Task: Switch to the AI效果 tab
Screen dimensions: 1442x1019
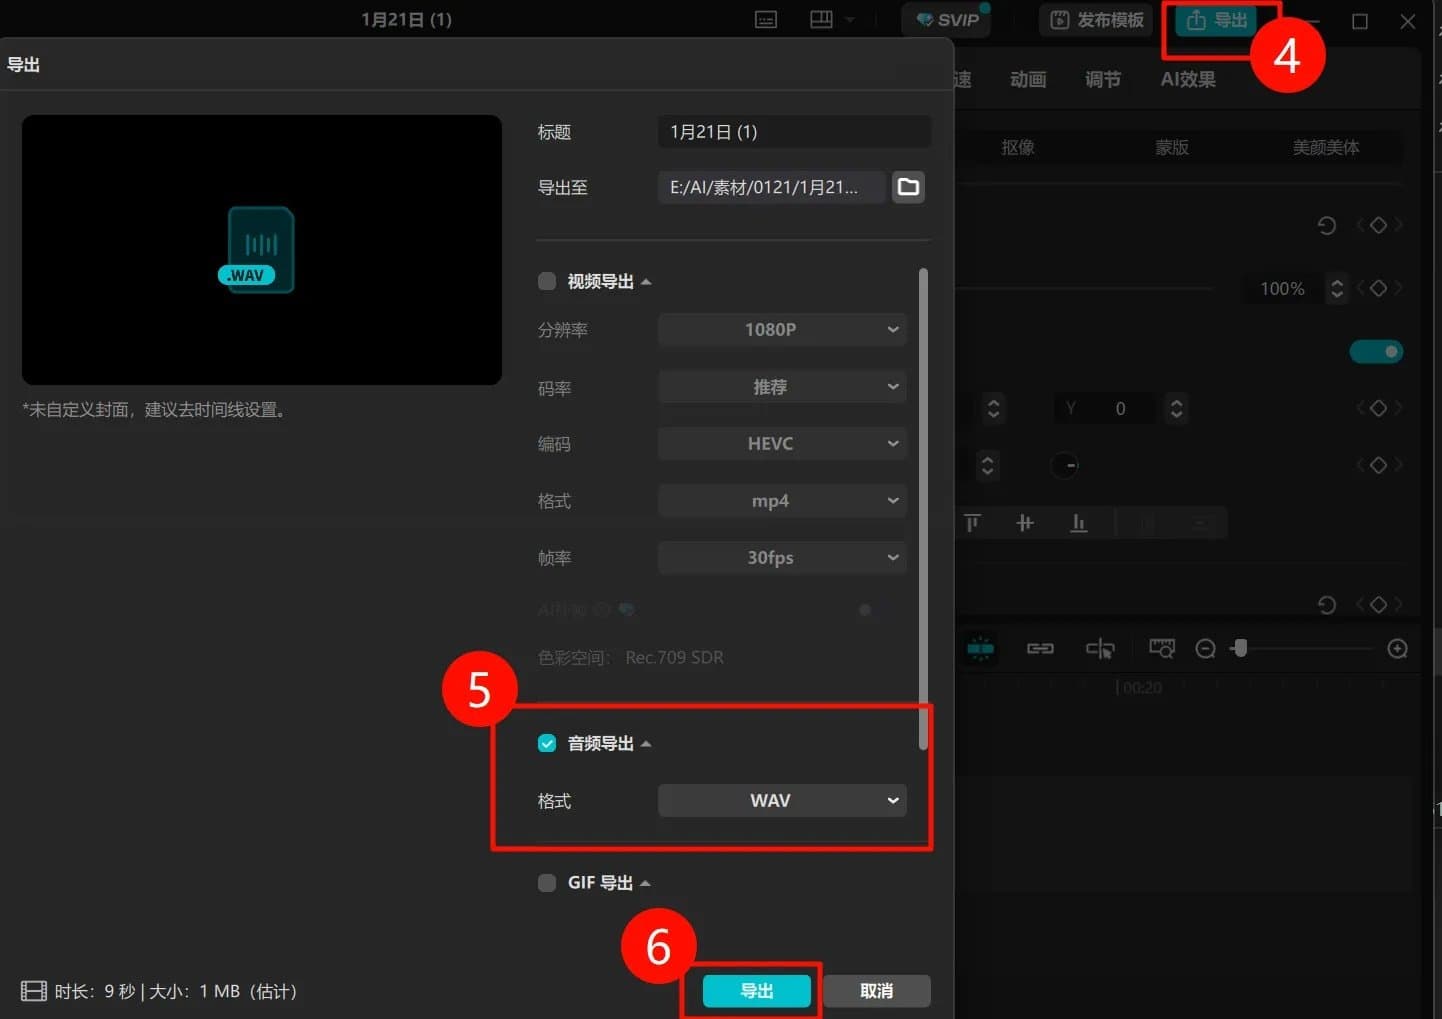Action: pos(1188,80)
